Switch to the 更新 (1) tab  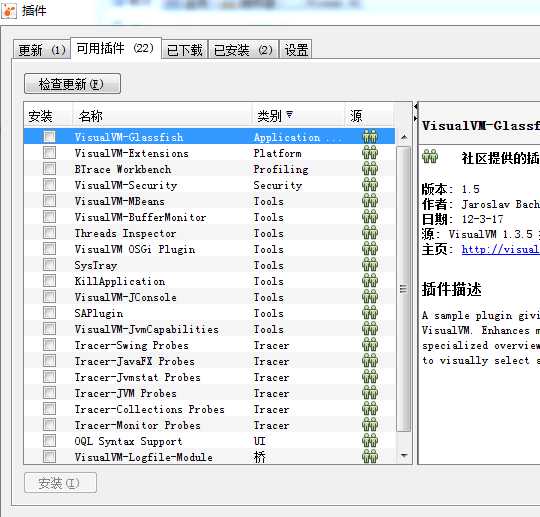(42, 50)
